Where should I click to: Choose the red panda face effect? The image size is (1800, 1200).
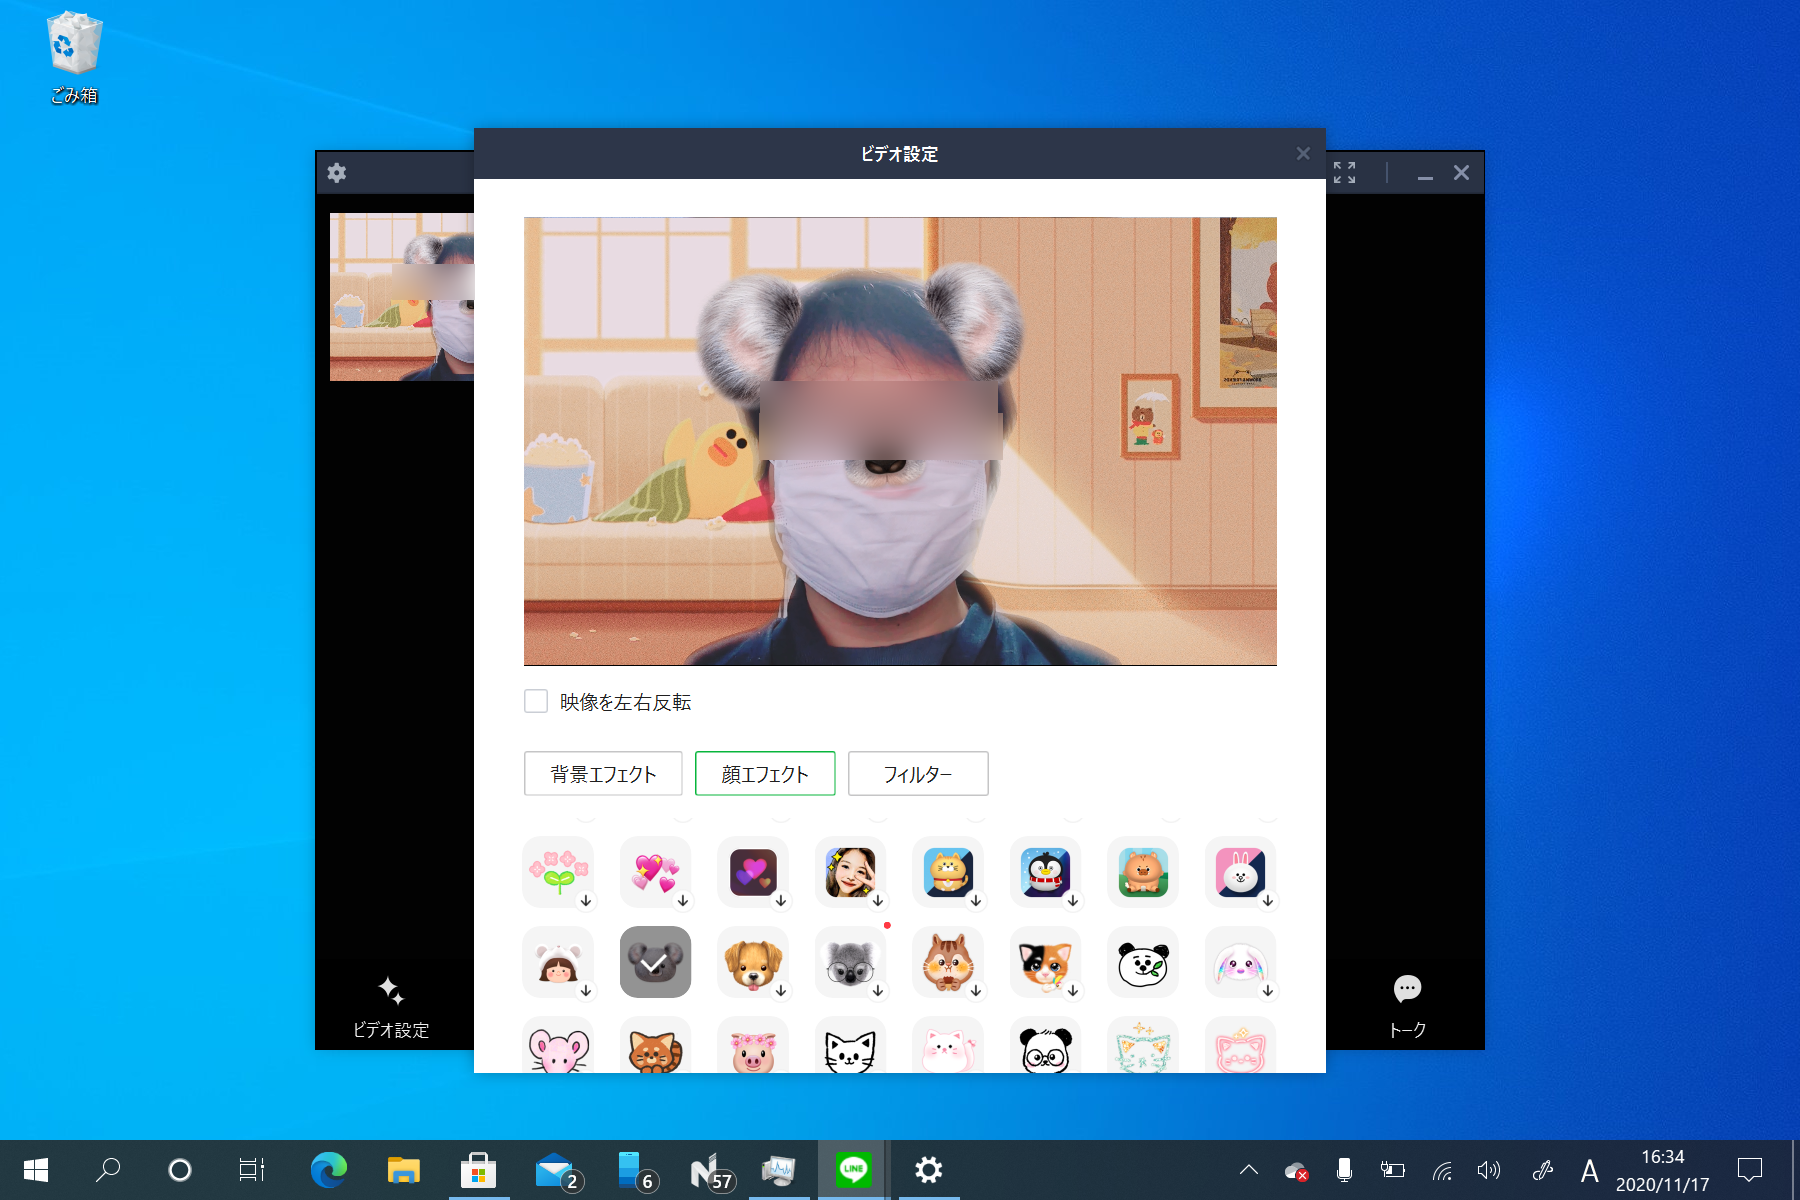[655, 1045]
